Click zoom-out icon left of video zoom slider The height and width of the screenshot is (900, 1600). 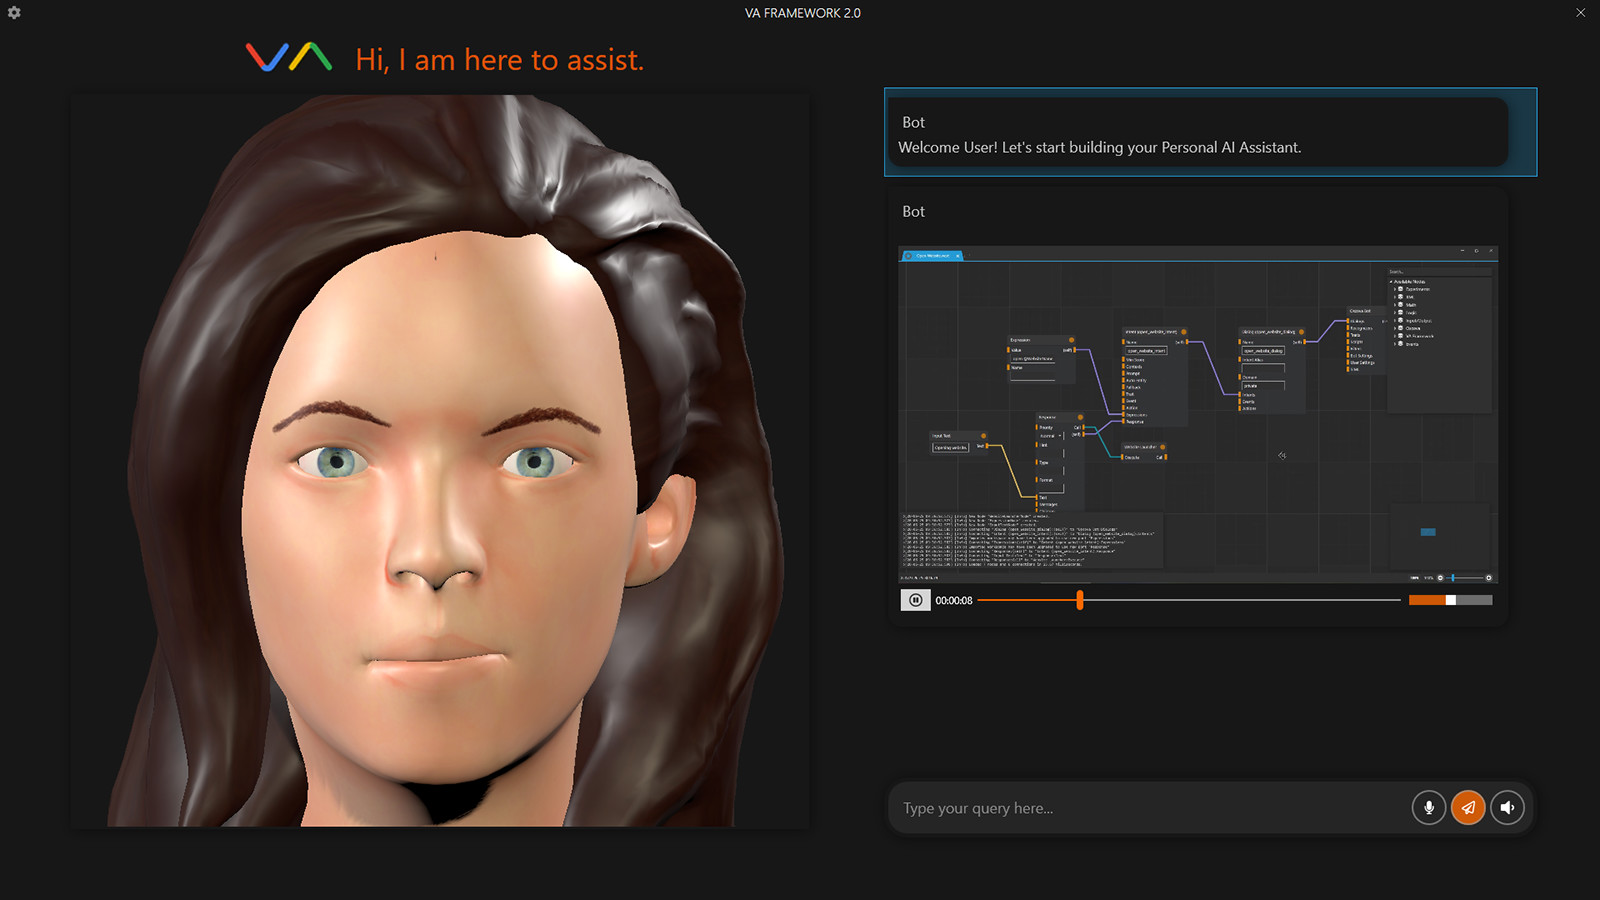point(1440,578)
